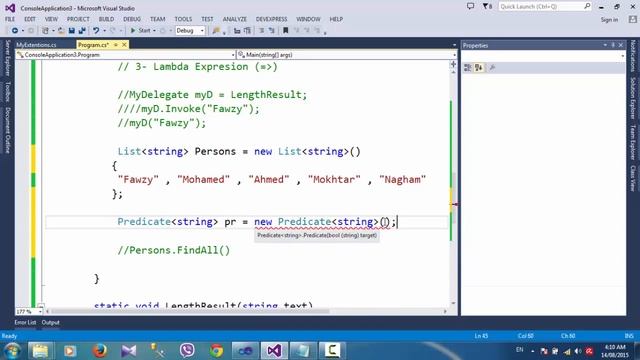This screenshot has width=640, height=360.
Task: Open the WINDOW menu
Action: (308, 19)
